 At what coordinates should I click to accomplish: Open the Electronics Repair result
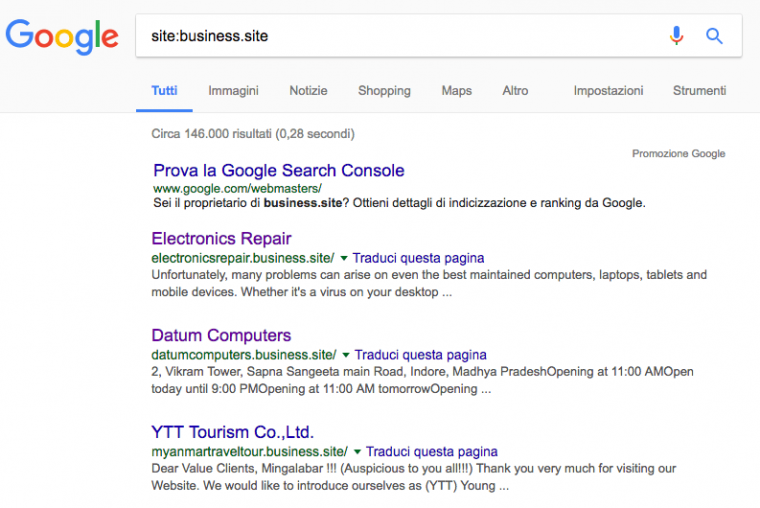[x=221, y=238]
